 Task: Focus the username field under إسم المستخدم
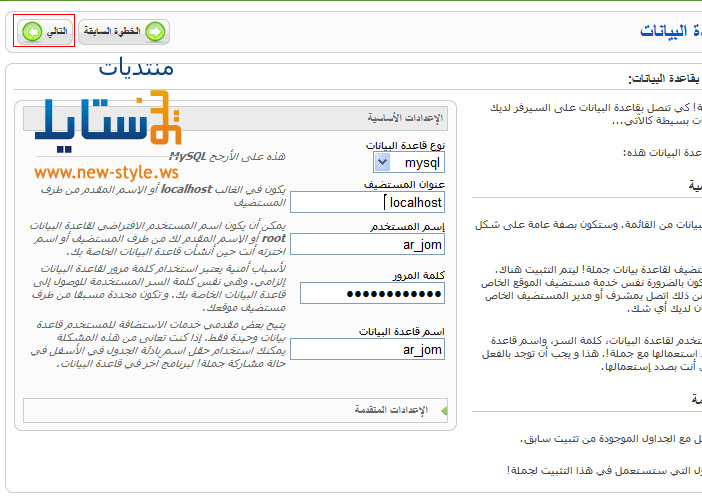367,244
